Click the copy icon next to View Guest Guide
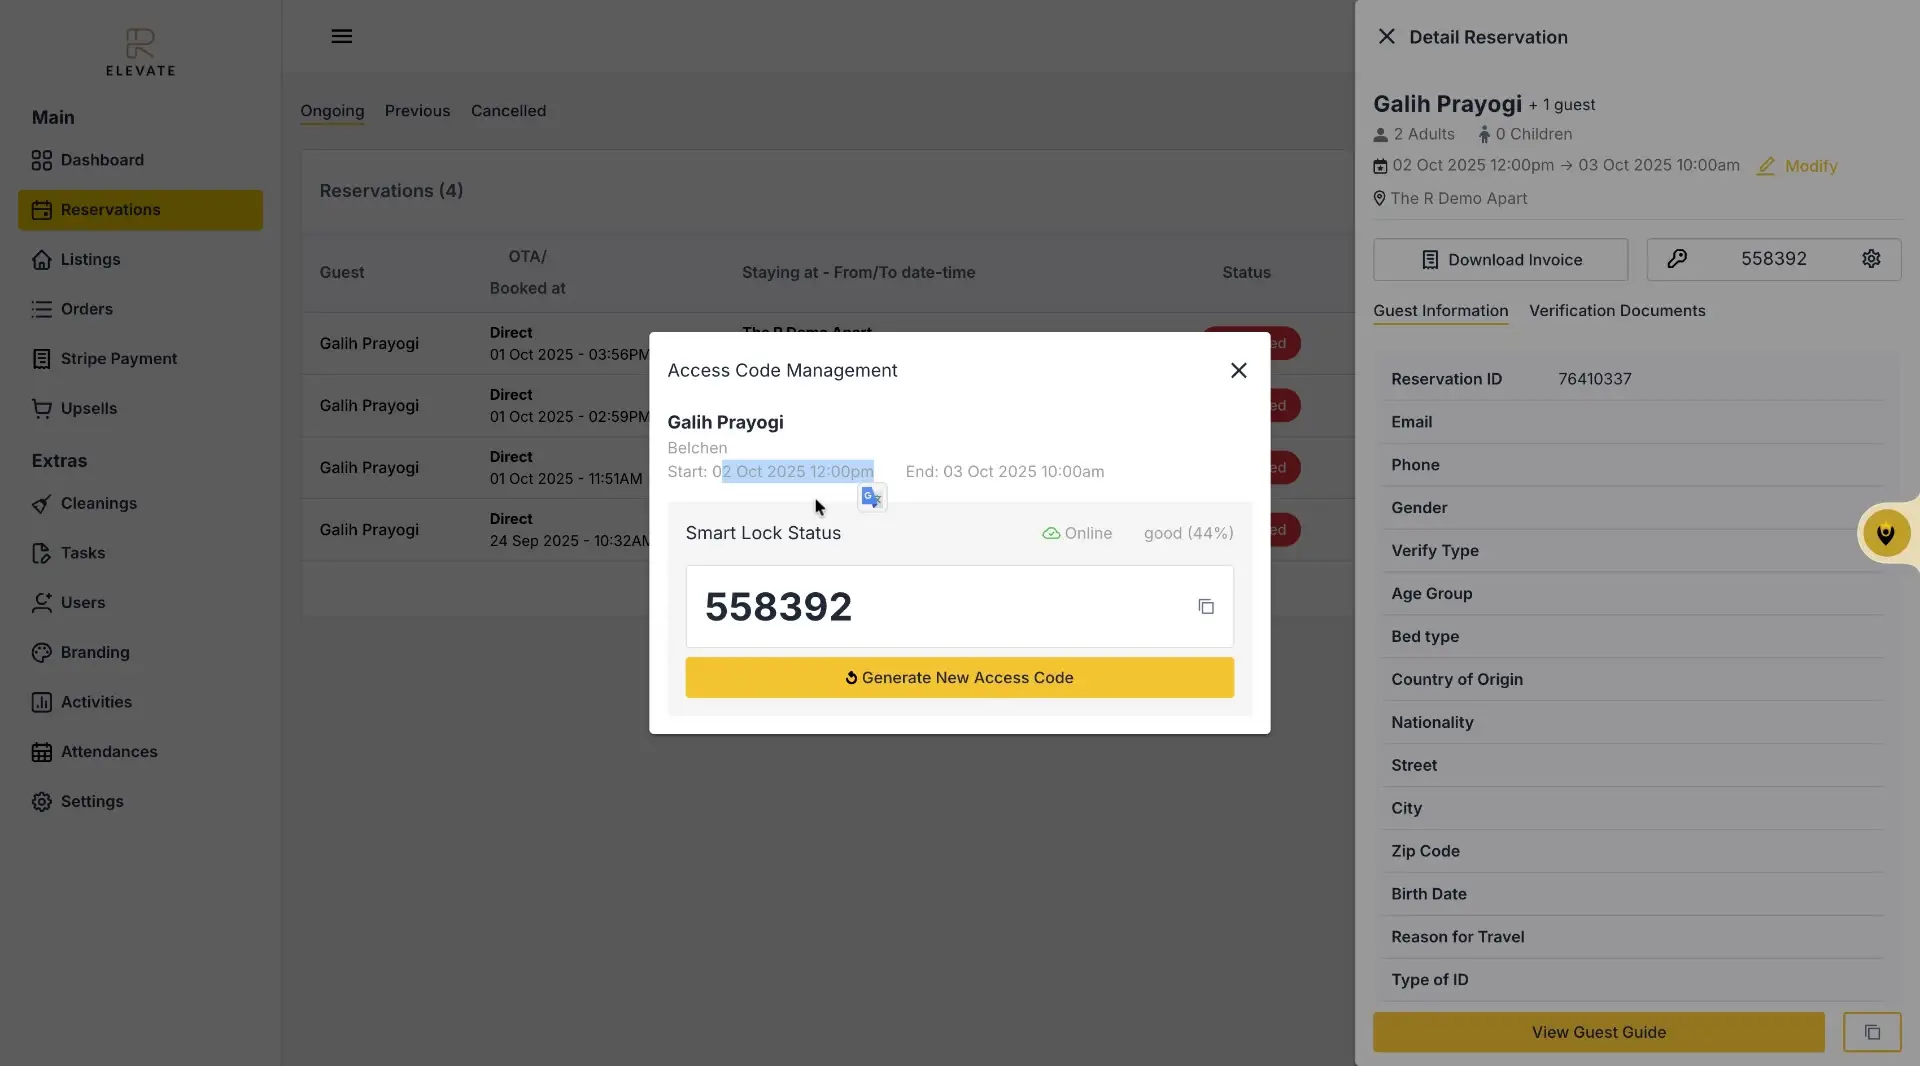This screenshot has height=1066, width=1920. [x=1872, y=1033]
